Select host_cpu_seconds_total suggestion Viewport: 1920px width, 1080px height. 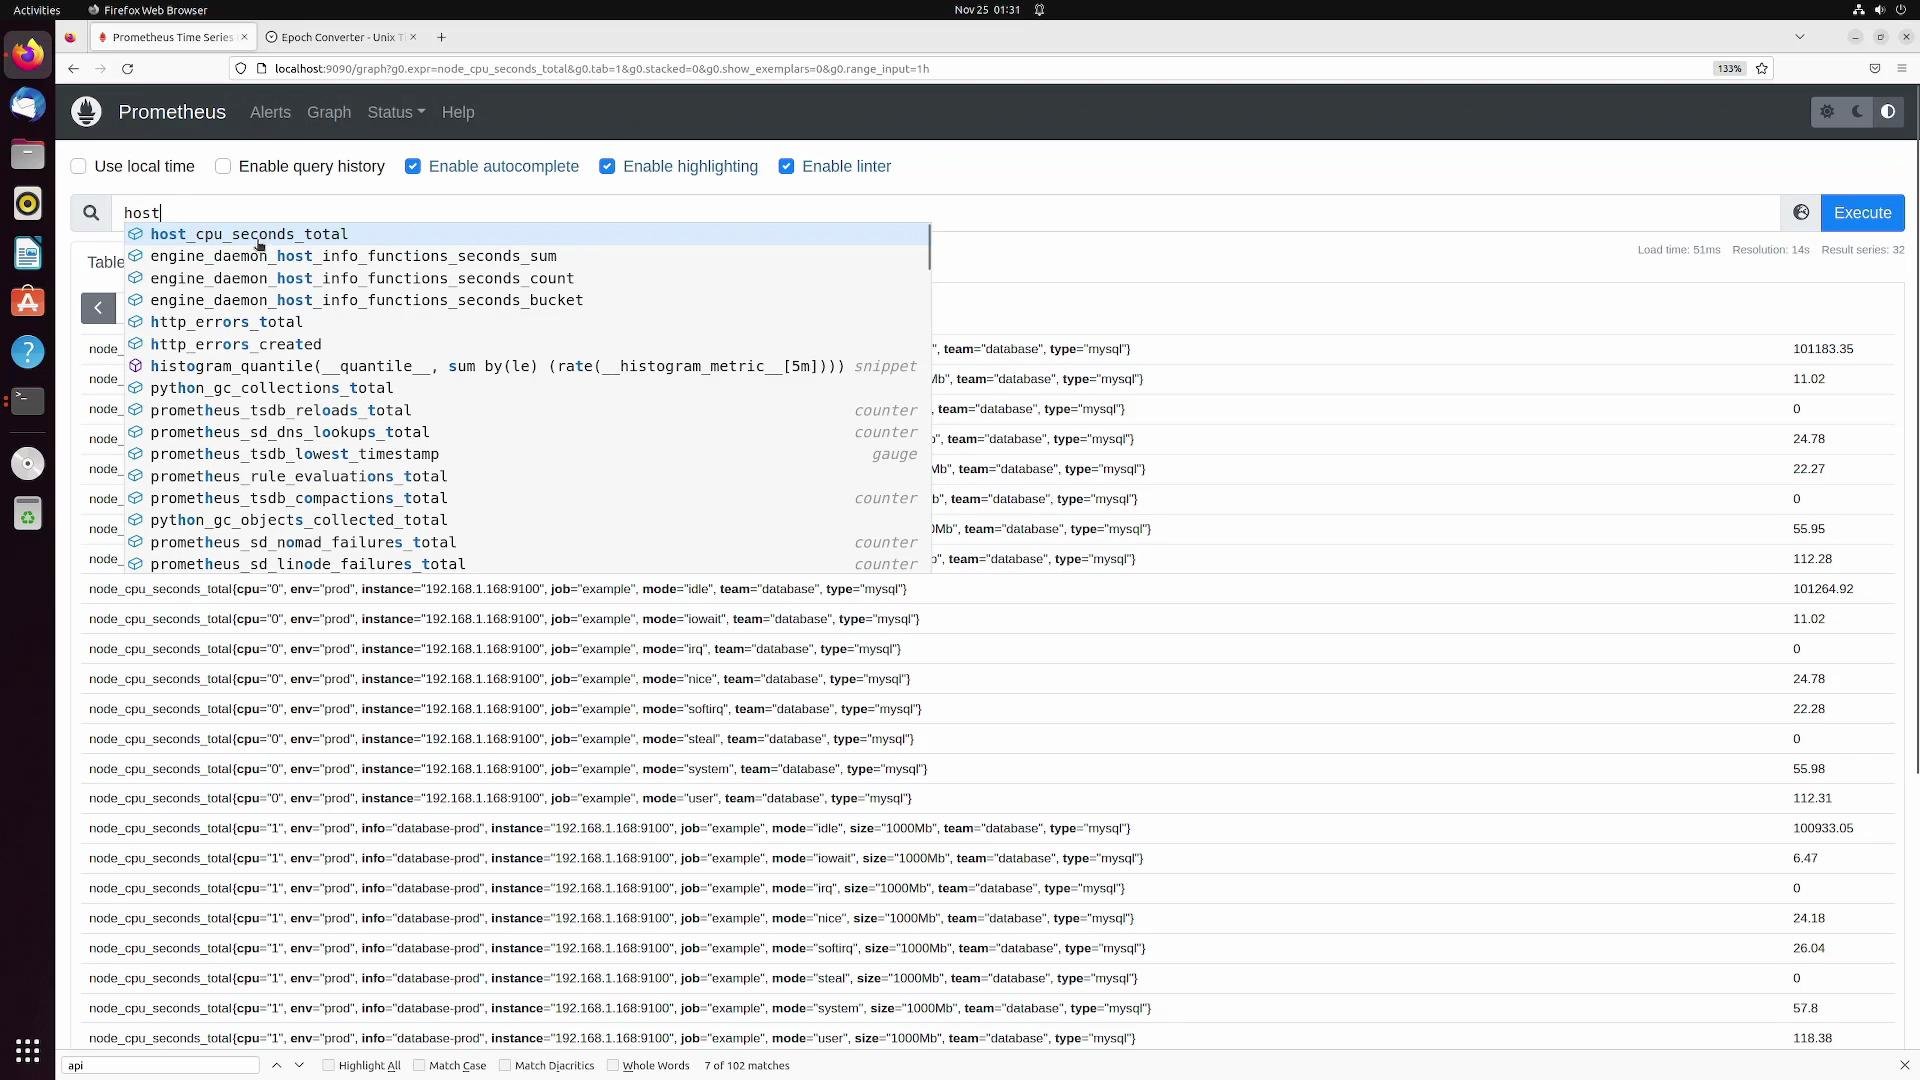(527, 234)
